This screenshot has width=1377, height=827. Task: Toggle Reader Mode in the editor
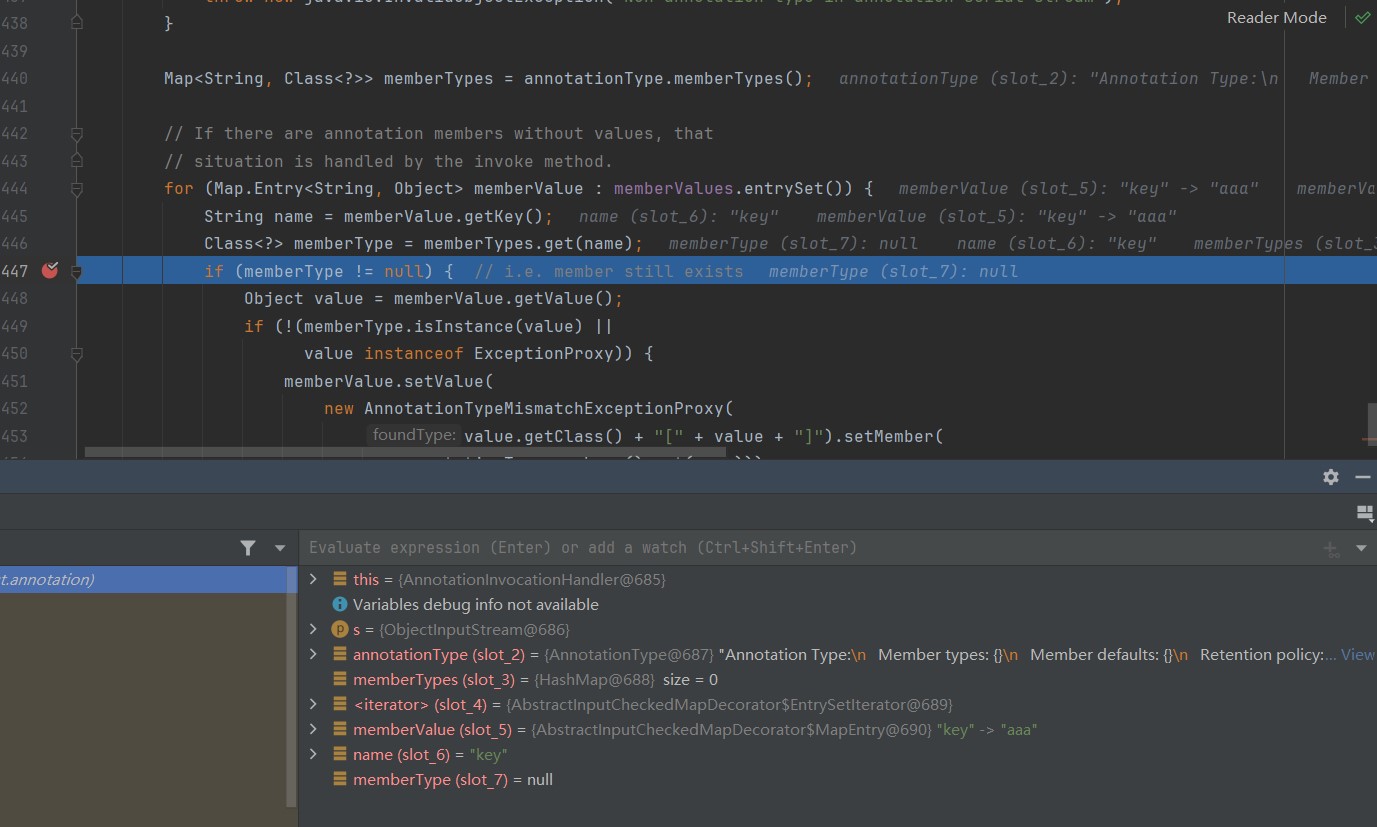tap(1277, 17)
